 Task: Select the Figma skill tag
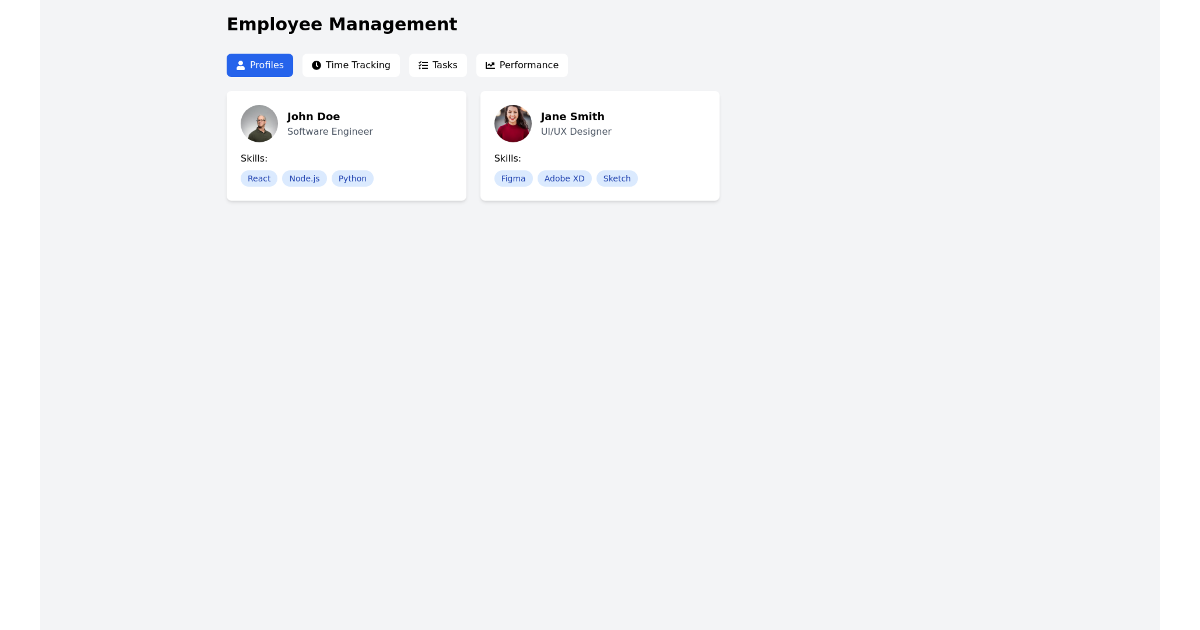pyautogui.click(x=513, y=178)
